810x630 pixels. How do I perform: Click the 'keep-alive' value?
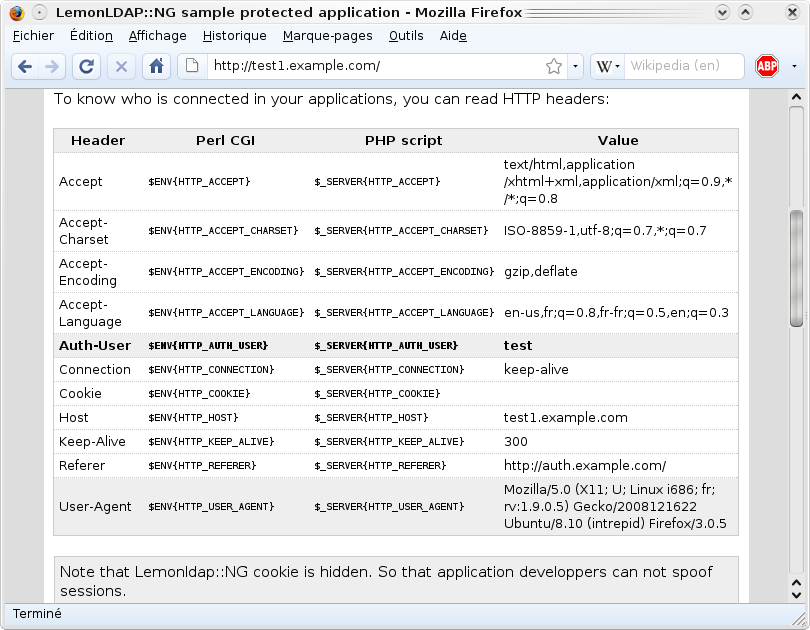[536, 370]
